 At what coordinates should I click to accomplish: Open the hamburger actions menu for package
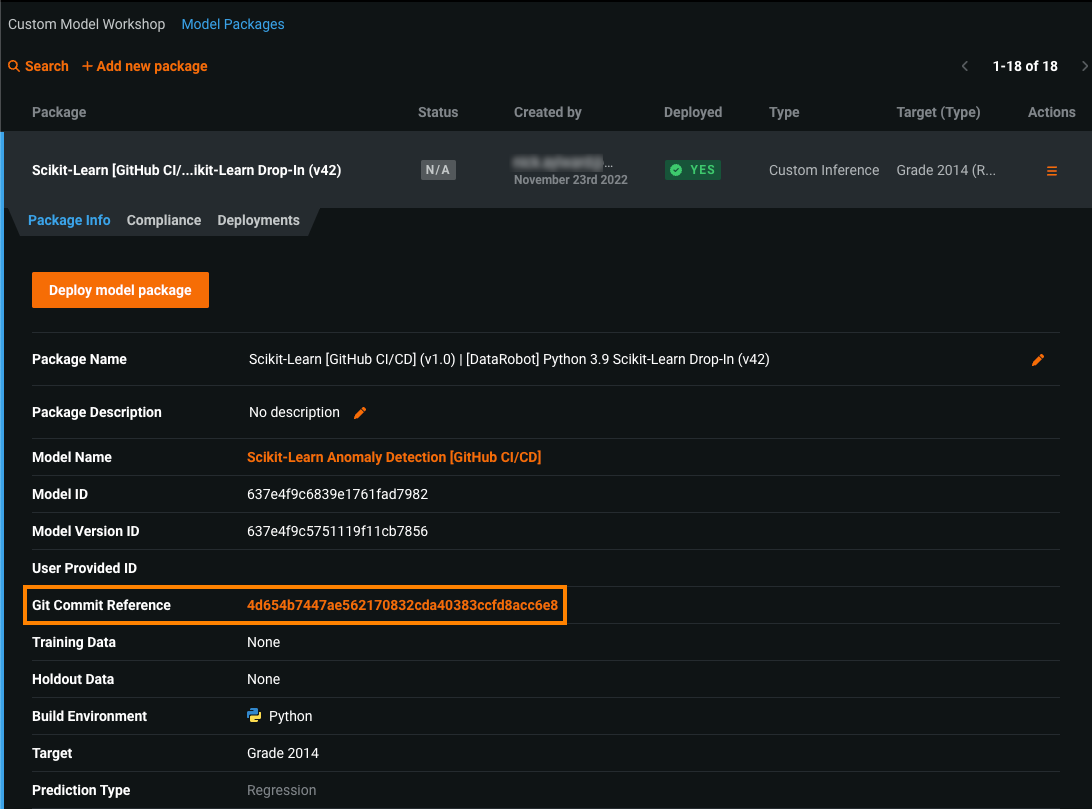(x=1051, y=171)
